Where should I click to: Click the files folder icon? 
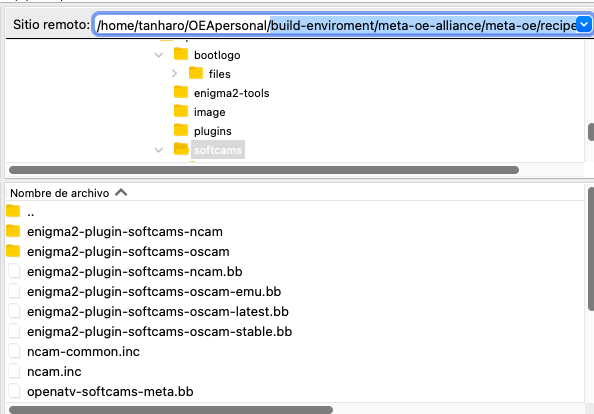[x=196, y=73]
